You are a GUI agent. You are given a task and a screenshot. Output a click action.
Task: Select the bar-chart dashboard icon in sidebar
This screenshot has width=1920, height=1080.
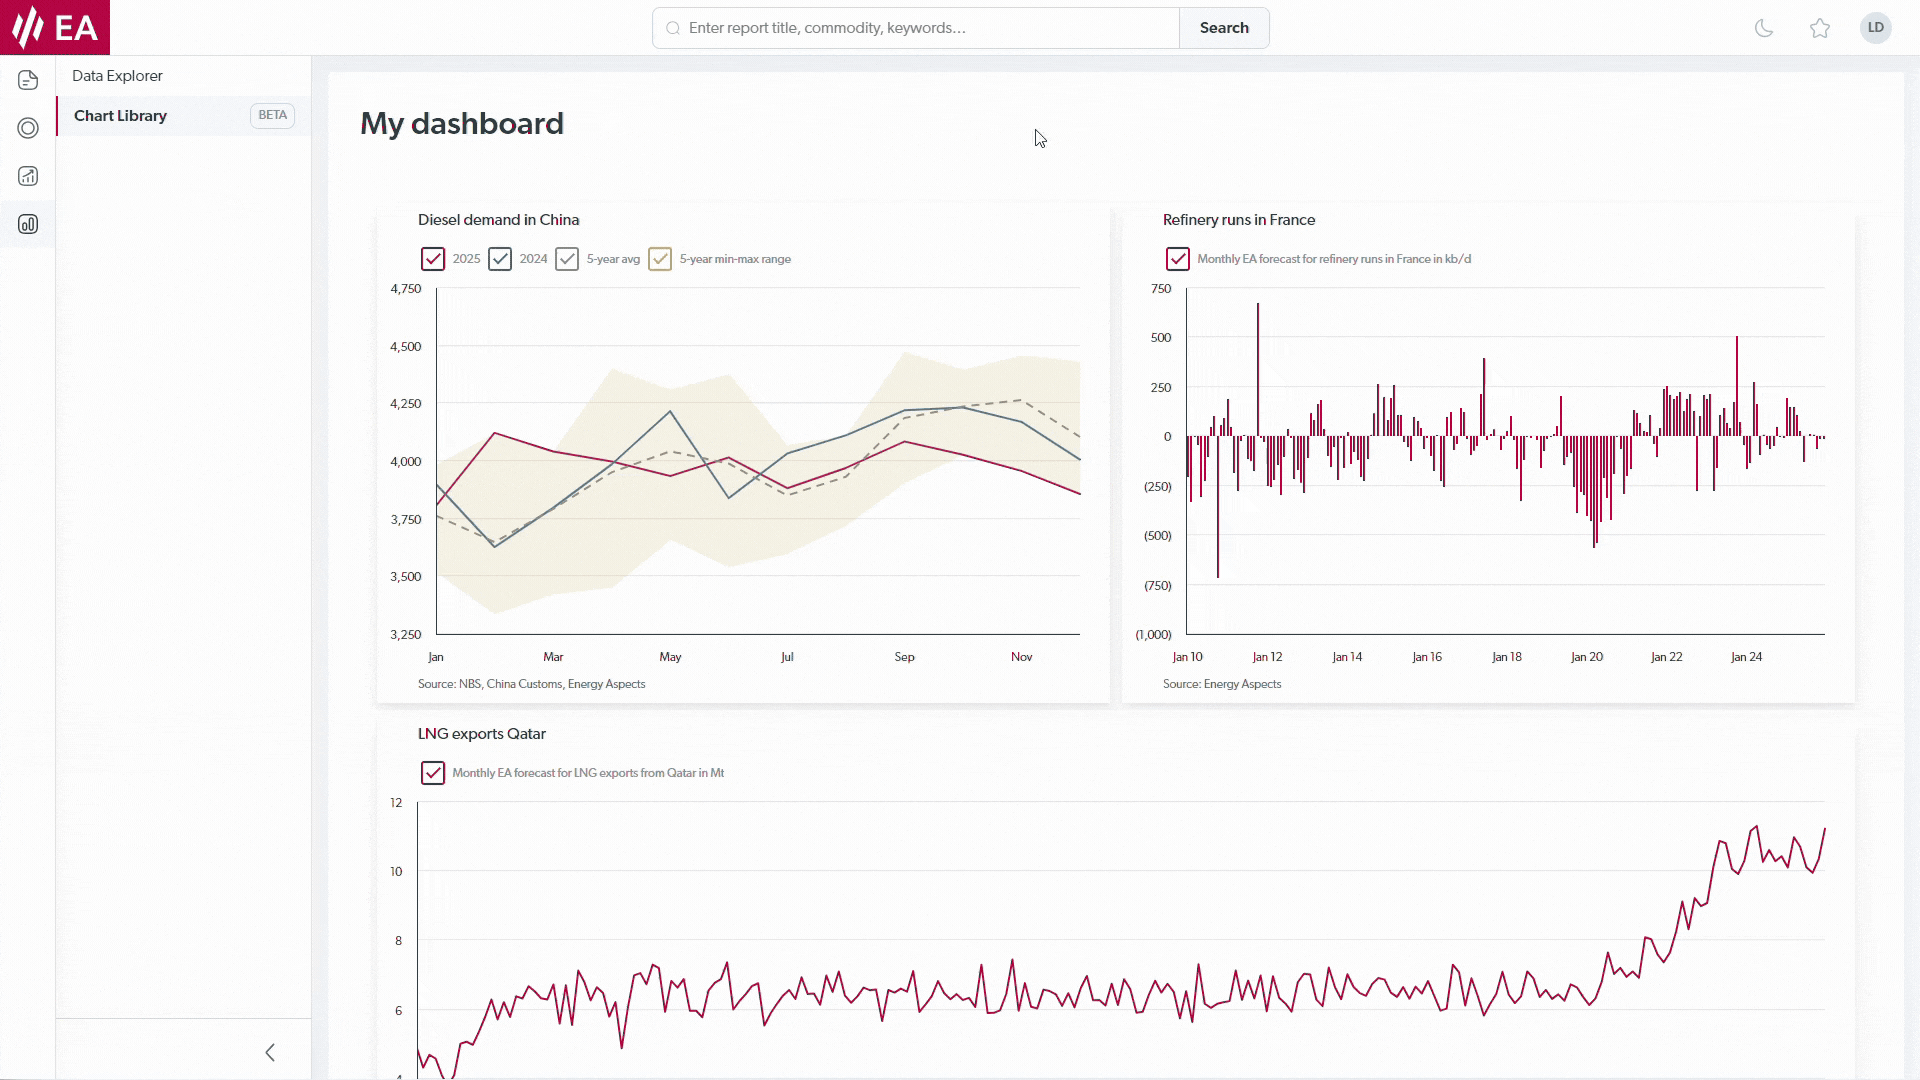28,224
